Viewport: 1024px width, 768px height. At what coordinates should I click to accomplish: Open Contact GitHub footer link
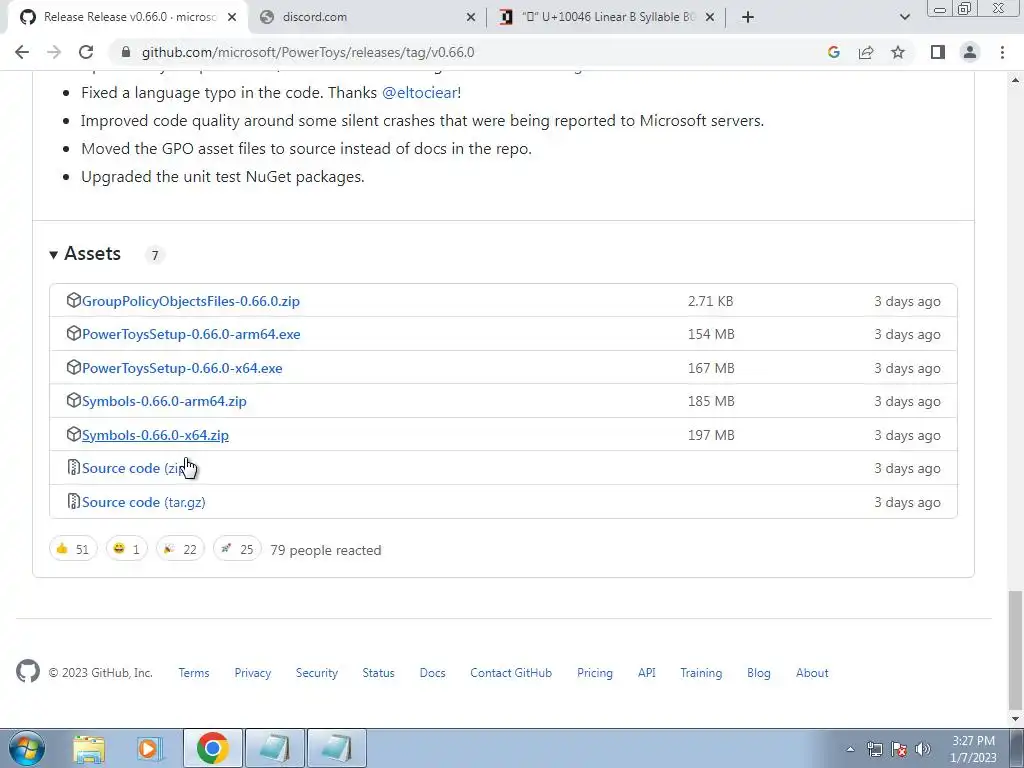coord(511,673)
